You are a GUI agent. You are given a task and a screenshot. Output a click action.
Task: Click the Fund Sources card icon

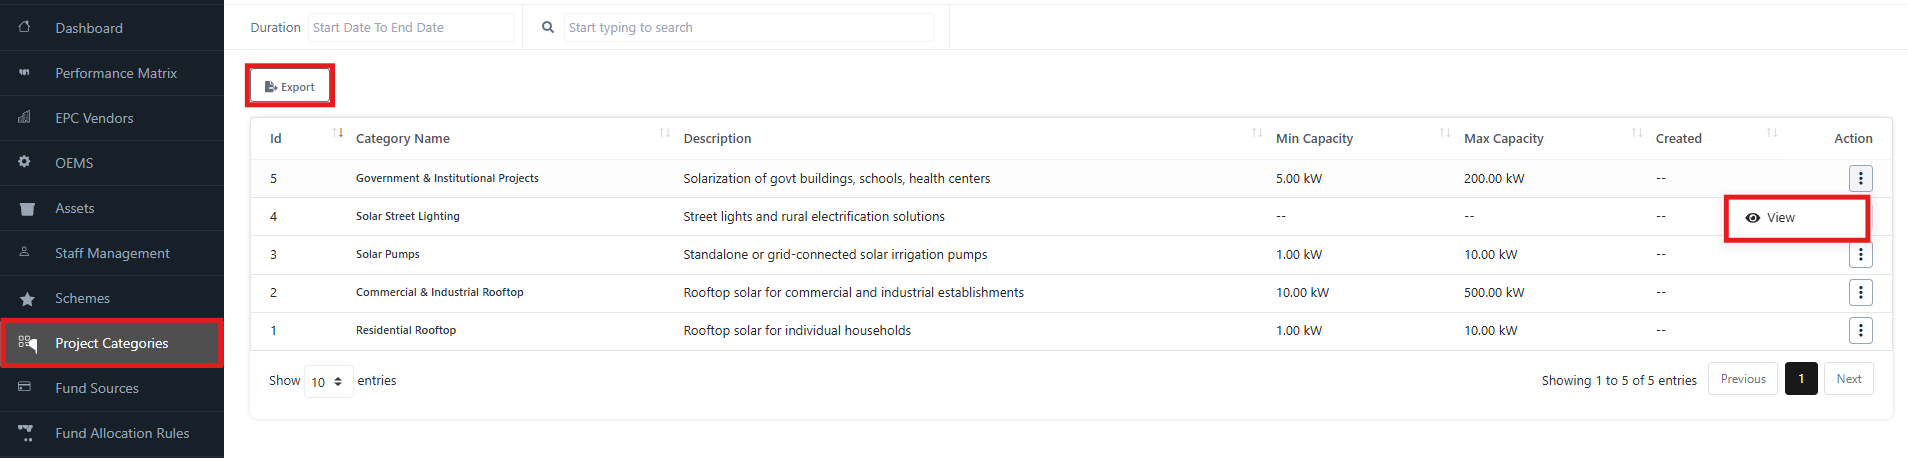[24, 387]
